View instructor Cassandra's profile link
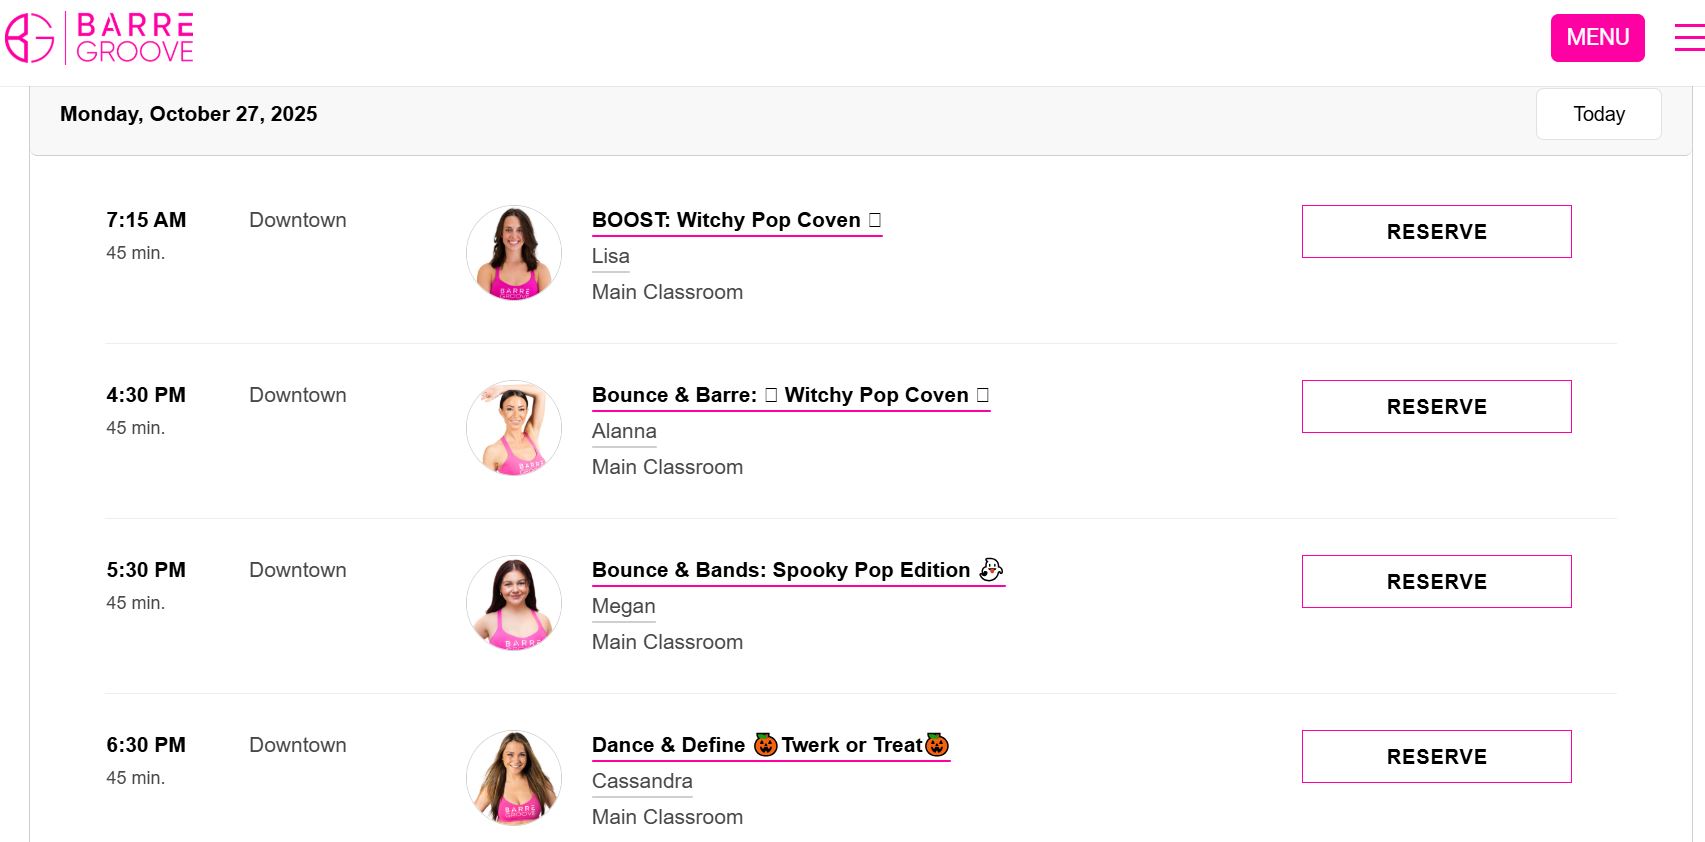Image resolution: width=1705 pixels, height=842 pixels. coord(642,781)
